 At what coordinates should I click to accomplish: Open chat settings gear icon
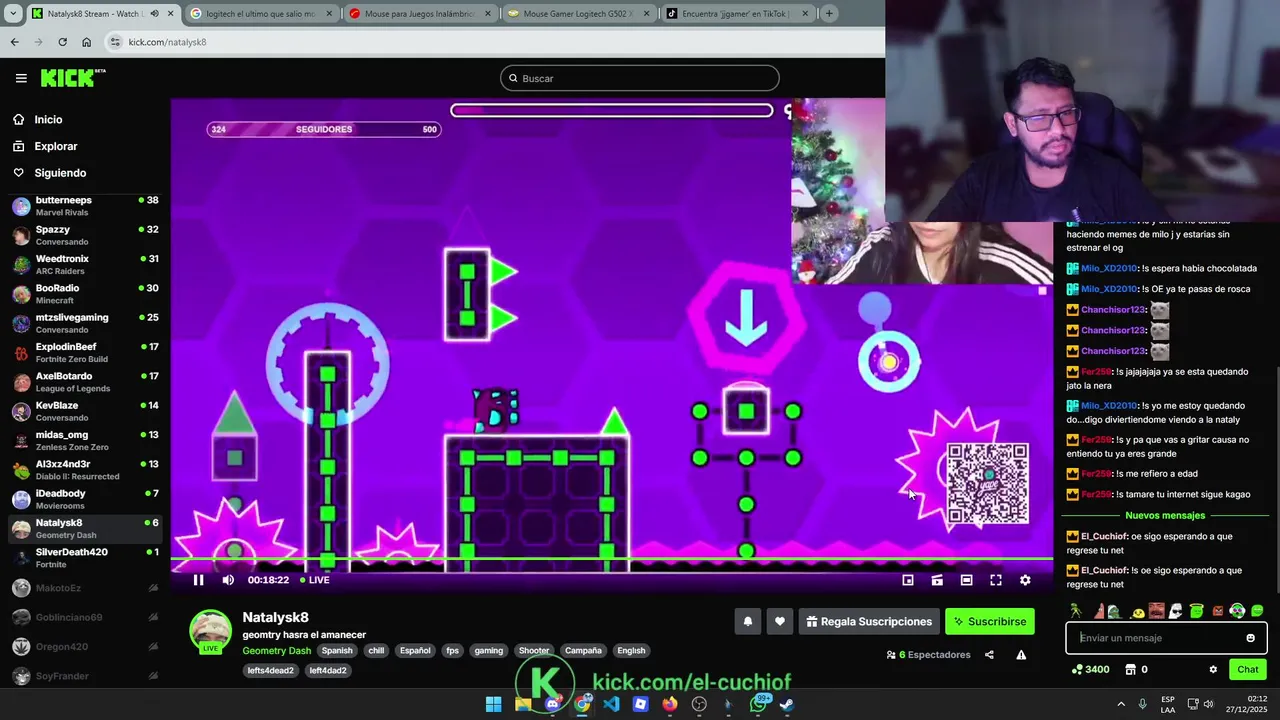(1213, 669)
